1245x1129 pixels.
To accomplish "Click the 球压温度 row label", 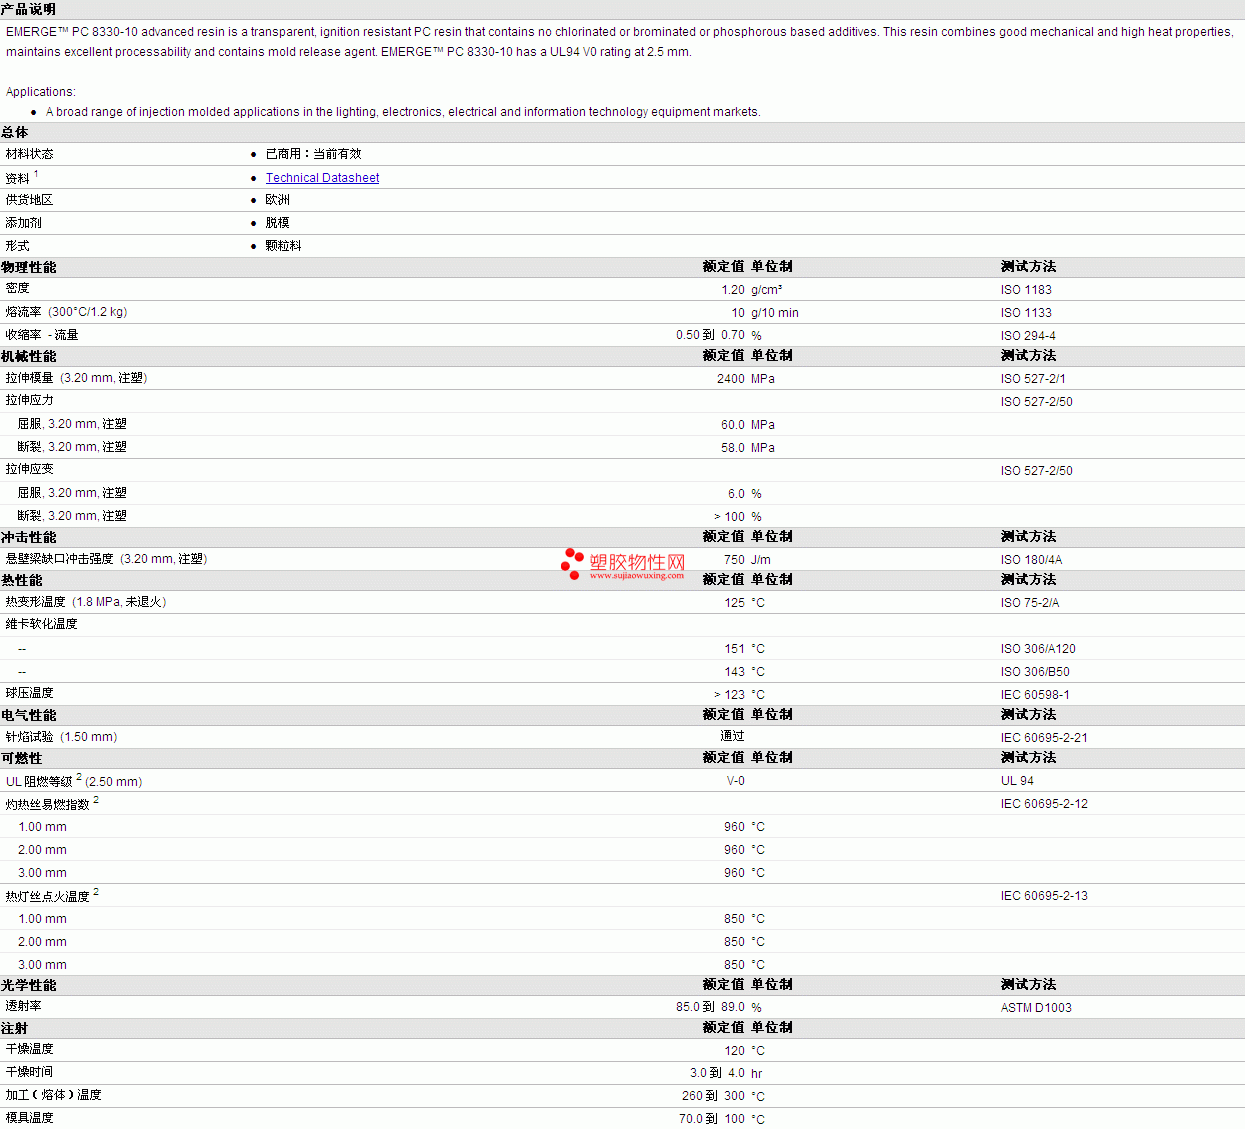I will coord(30,693).
